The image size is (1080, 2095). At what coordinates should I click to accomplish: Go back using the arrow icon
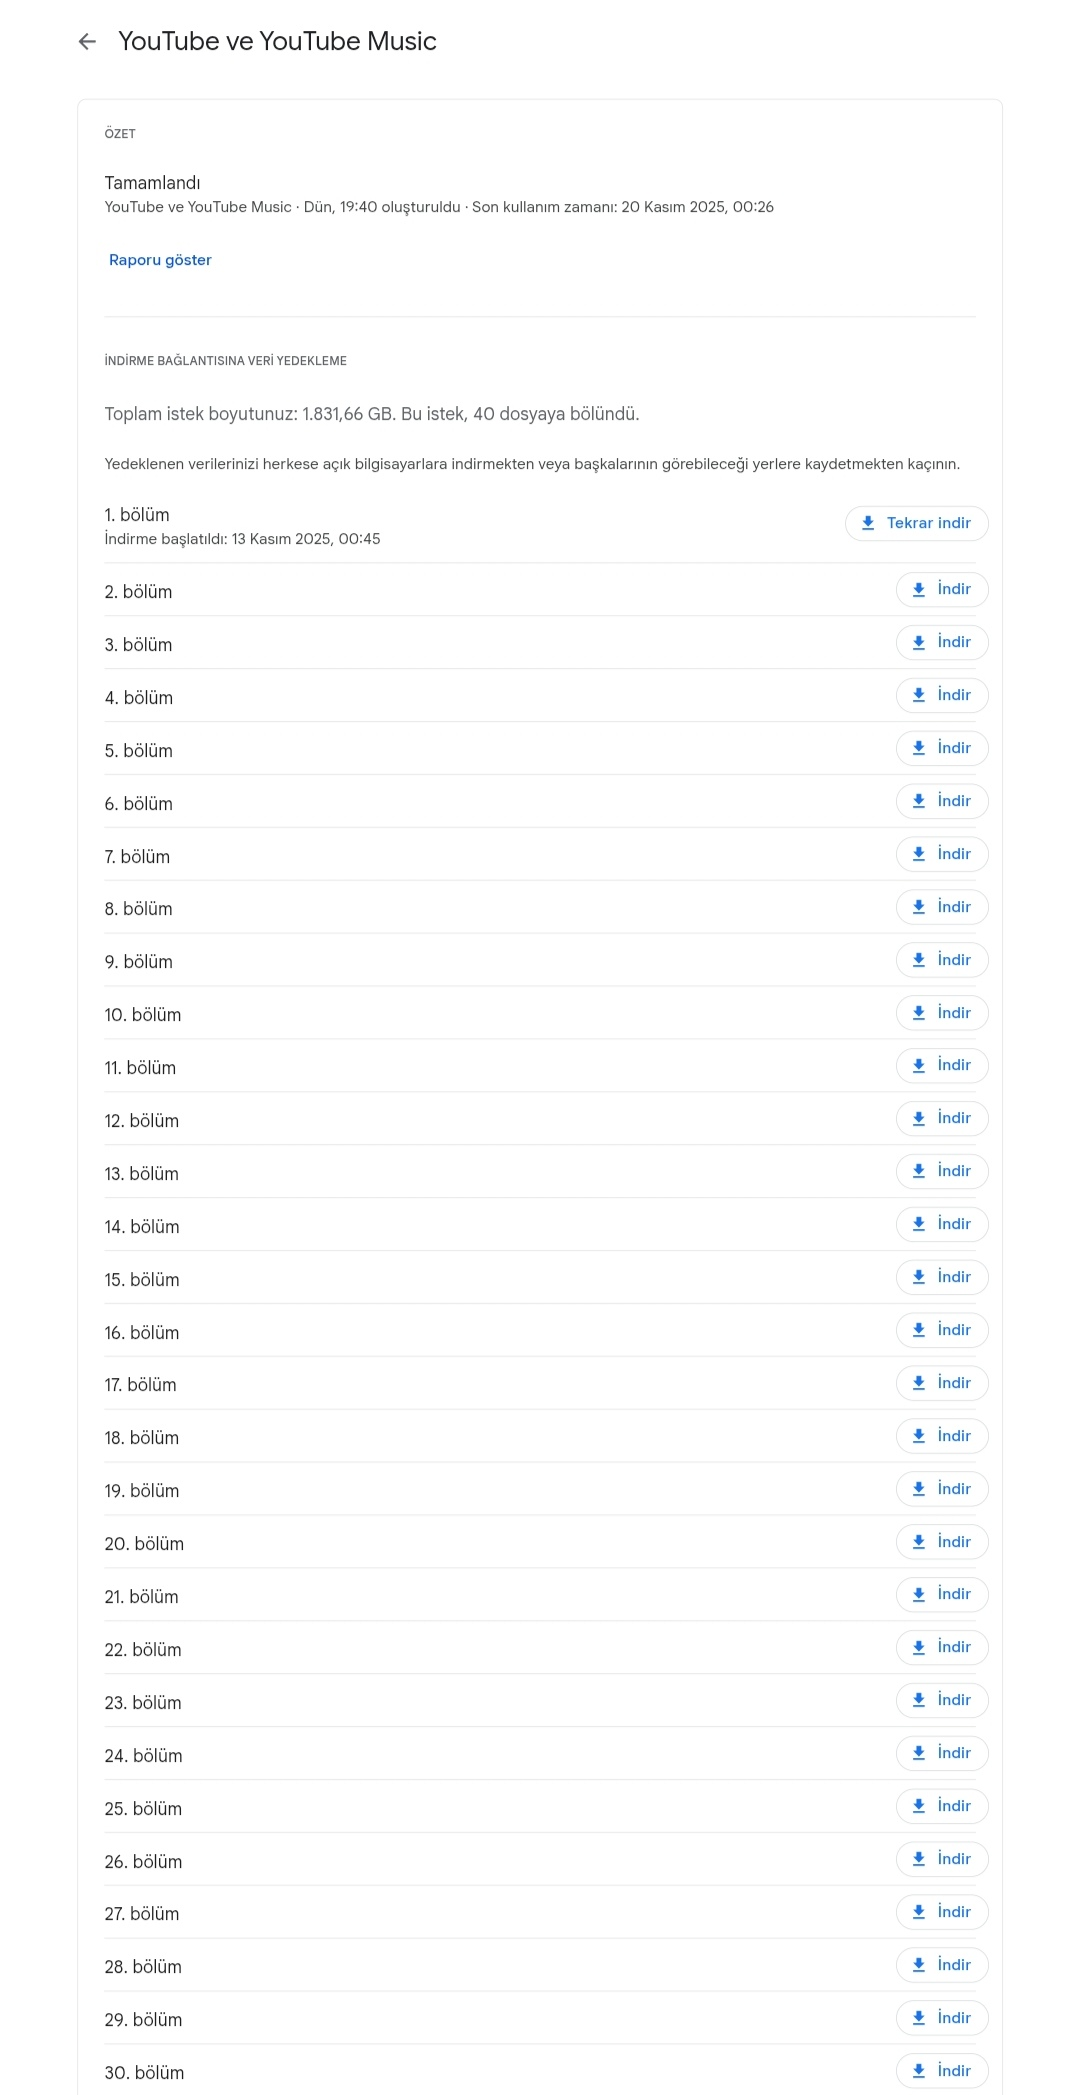coord(87,41)
